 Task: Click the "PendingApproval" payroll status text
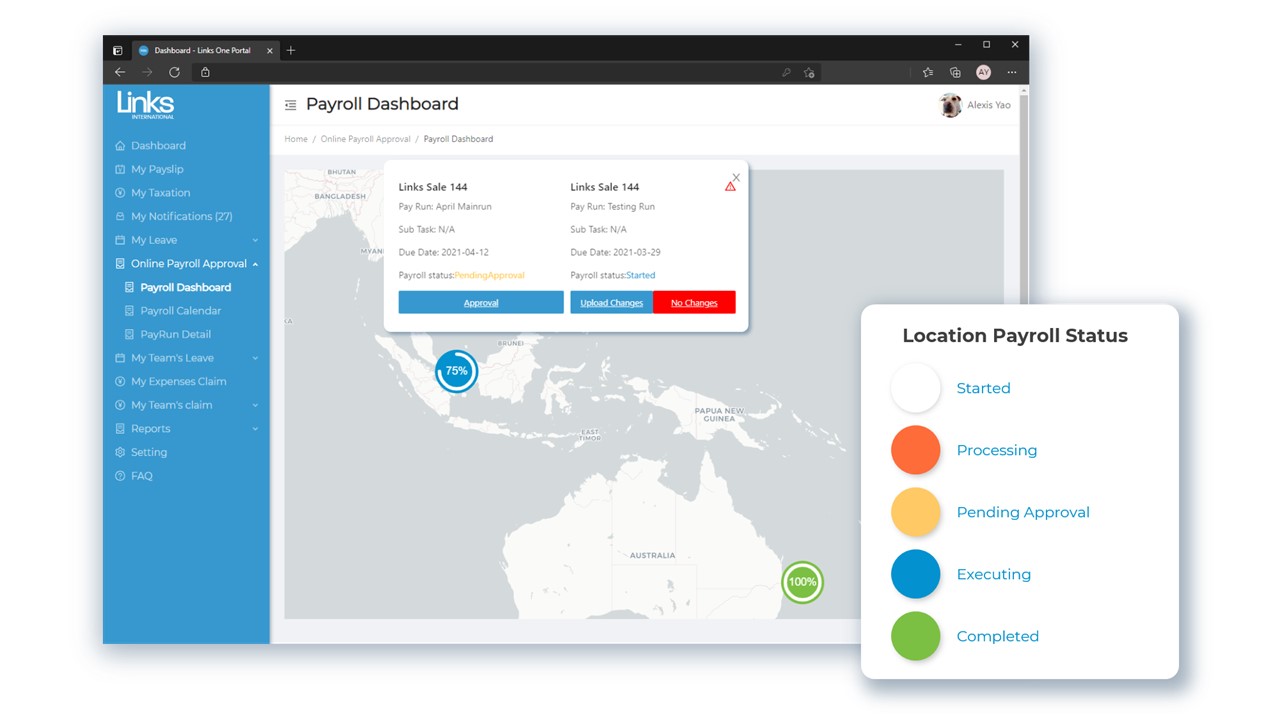coord(490,276)
